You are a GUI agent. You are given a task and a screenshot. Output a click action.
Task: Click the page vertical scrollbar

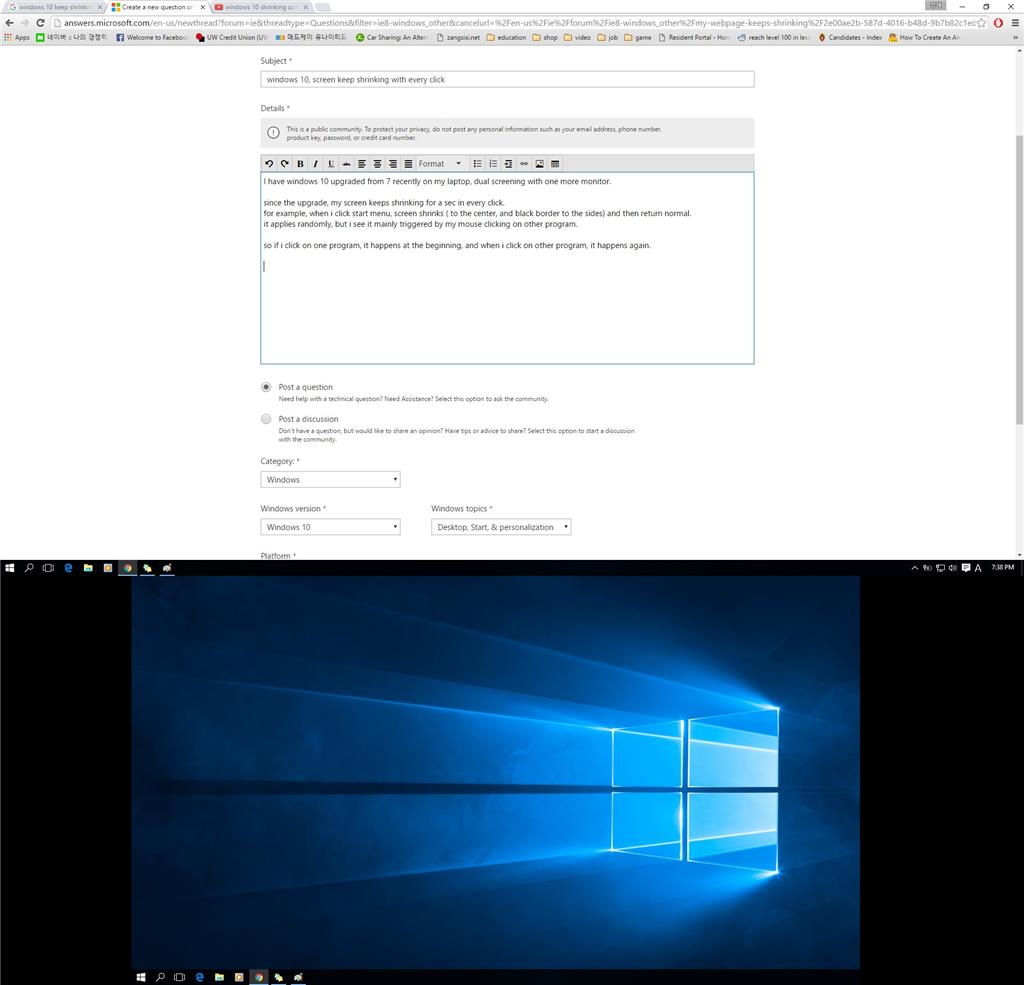pos(1019,280)
